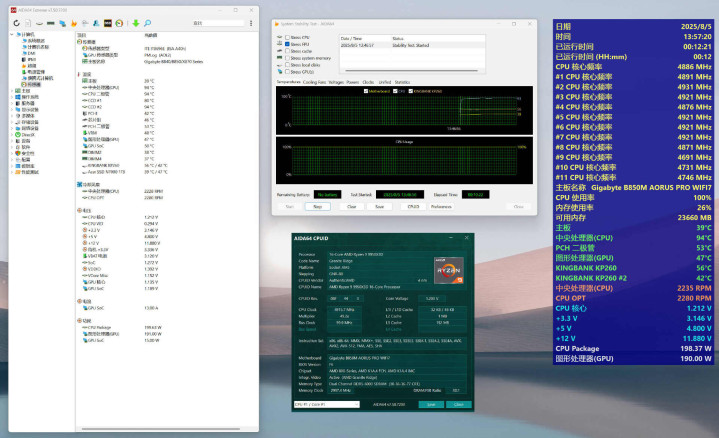Image resolution: width=719 pixels, height=438 pixels.
Task: Expand the 服务器 (Server) tree node
Action: coord(12,103)
